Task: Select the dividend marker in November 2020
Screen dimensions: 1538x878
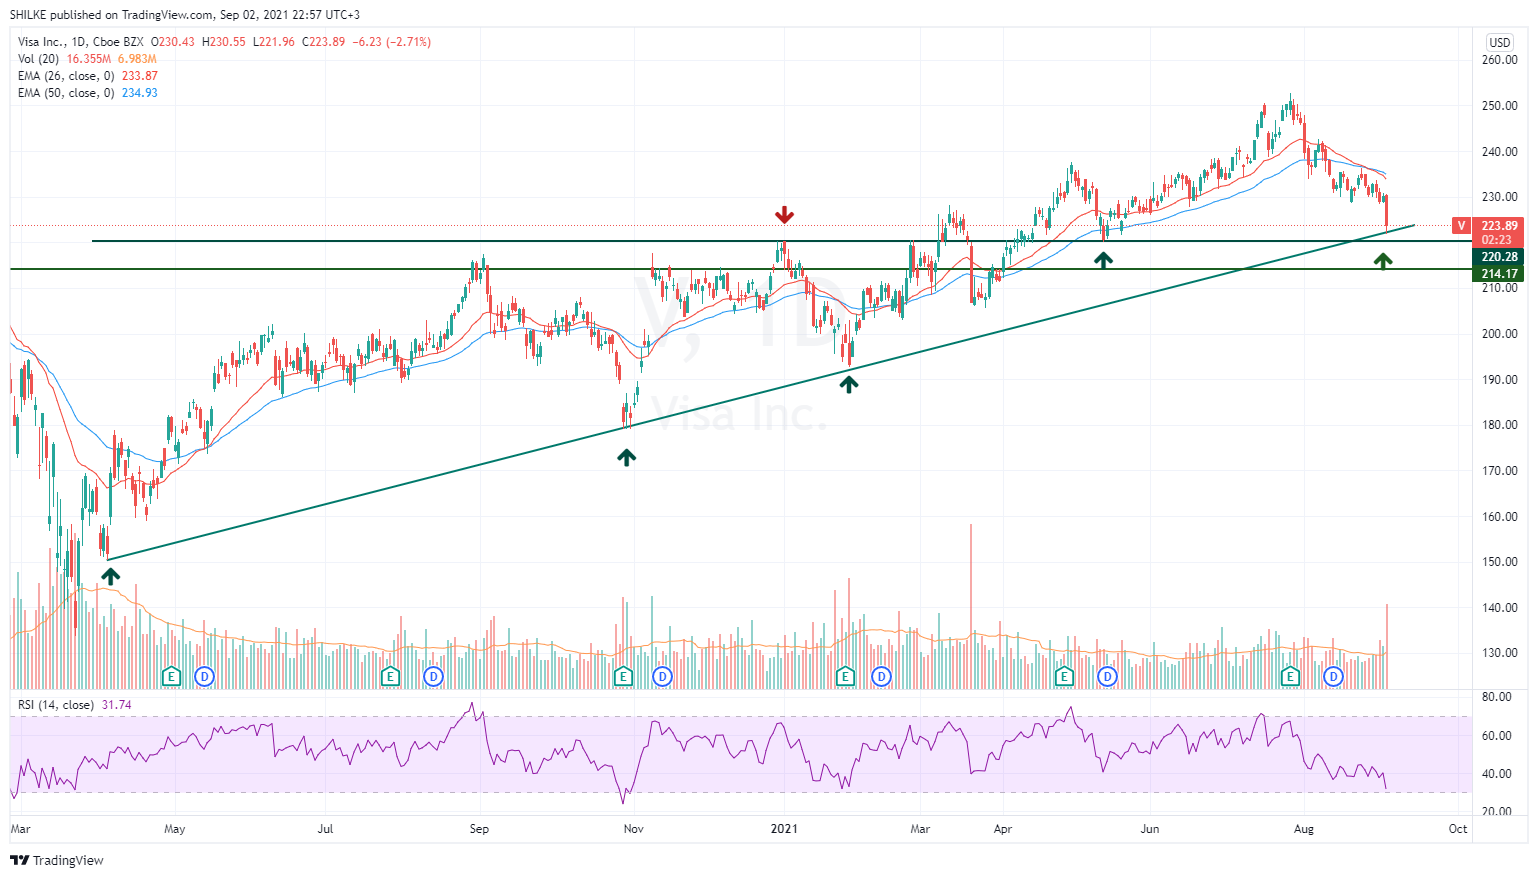Action: coord(662,677)
